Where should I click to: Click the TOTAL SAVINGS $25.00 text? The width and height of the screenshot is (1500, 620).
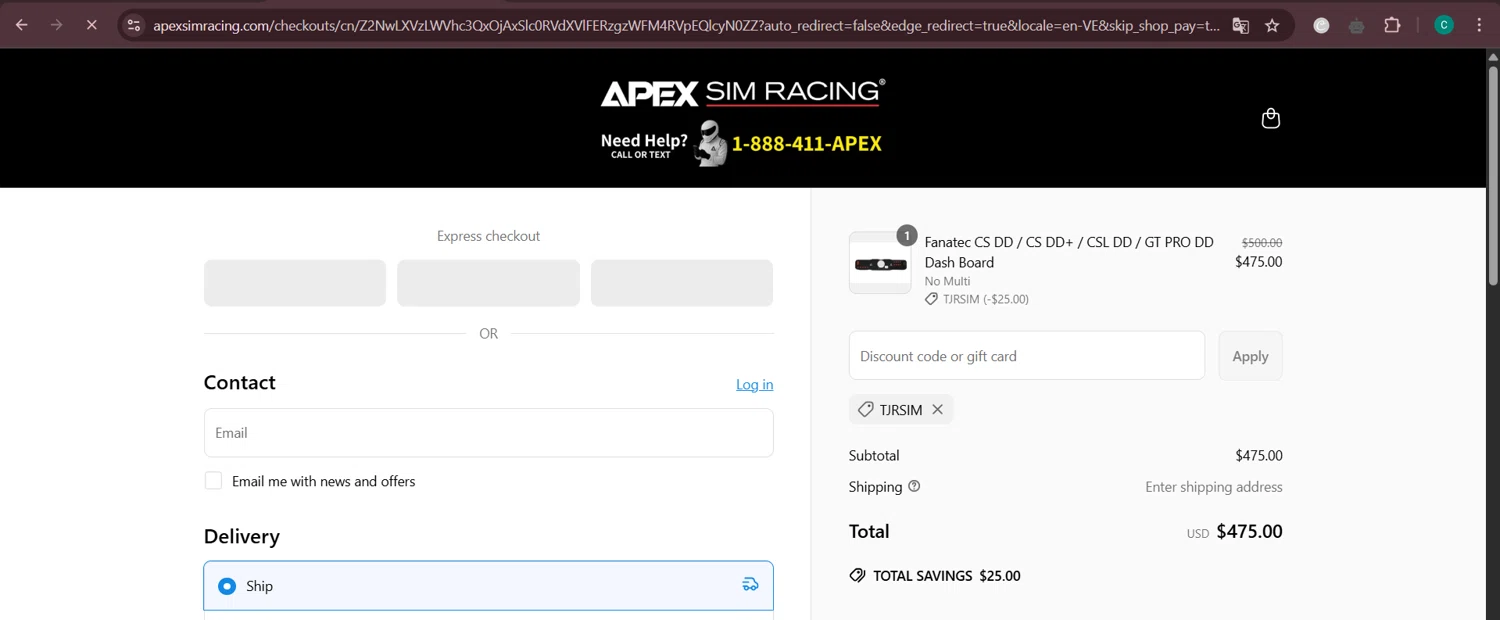pos(947,576)
